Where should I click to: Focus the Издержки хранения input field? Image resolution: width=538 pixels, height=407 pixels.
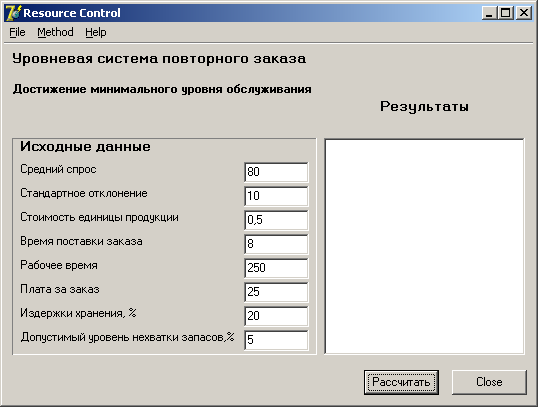pyautogui.click(x=276, y=316)
